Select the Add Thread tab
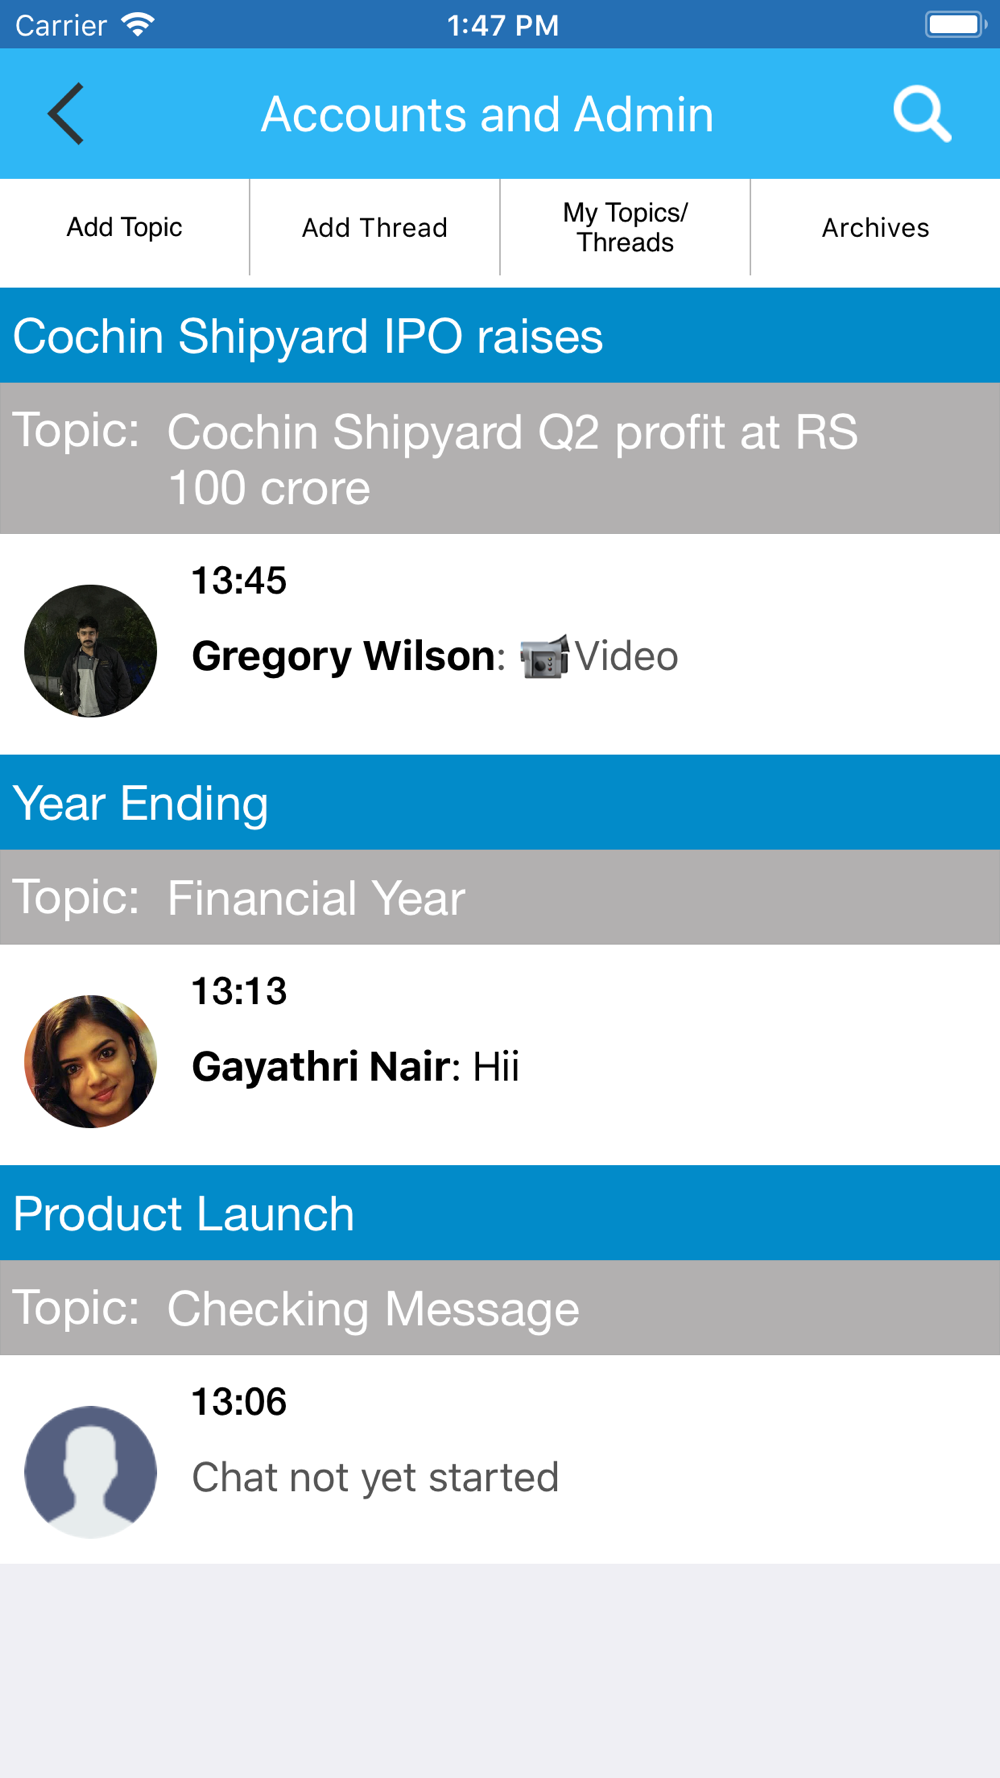Viewport: 1000px width, 1778px height. click(375, 227)
